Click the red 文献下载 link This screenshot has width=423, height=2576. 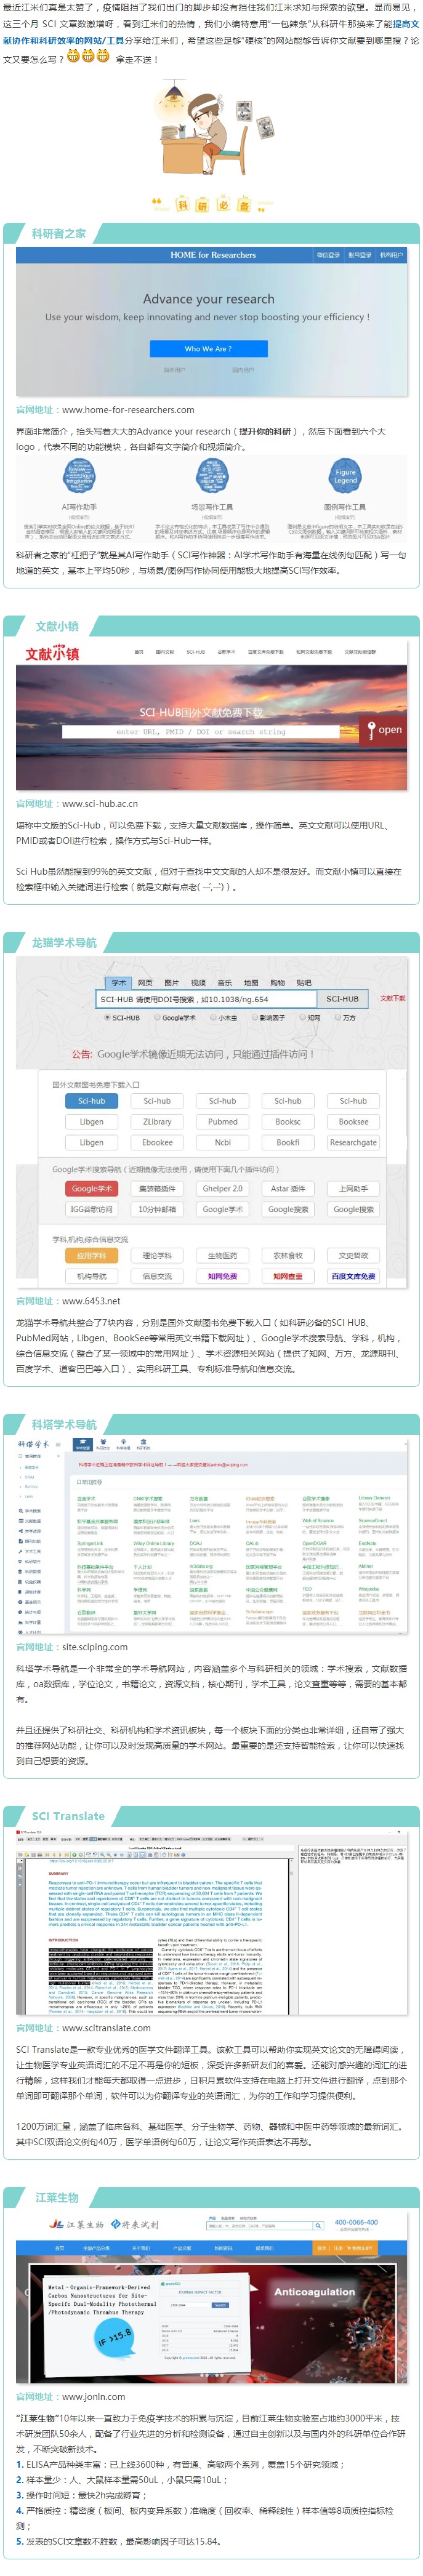(x=393, y=998)
